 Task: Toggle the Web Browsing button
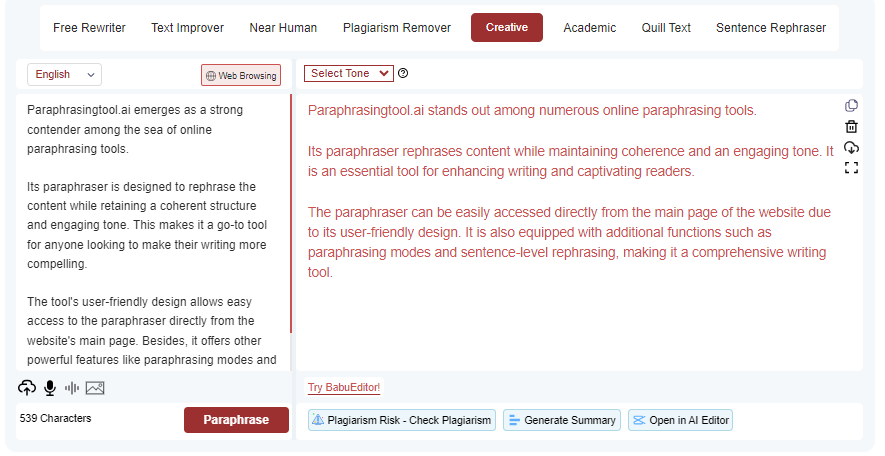pos(241,75)
